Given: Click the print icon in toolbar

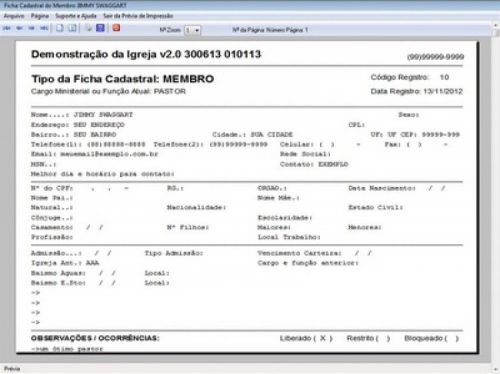Looking at the screenshot, I should [89, 28].
